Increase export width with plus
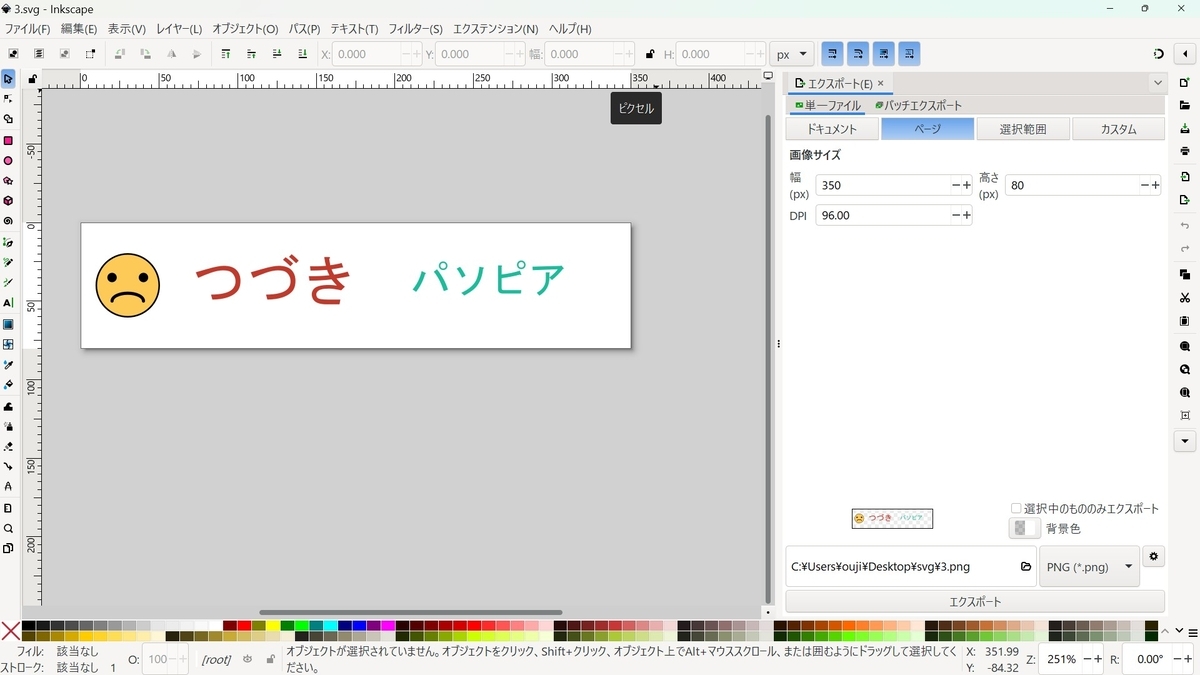 click(967, 185)
